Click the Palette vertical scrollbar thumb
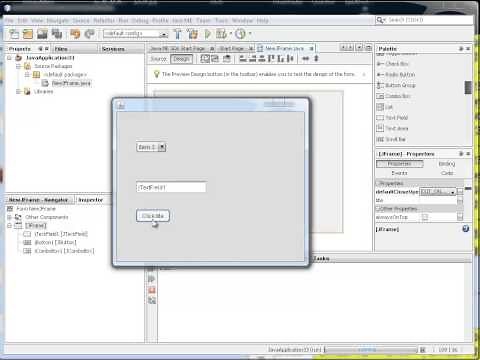480x360 pixels. 468,87
